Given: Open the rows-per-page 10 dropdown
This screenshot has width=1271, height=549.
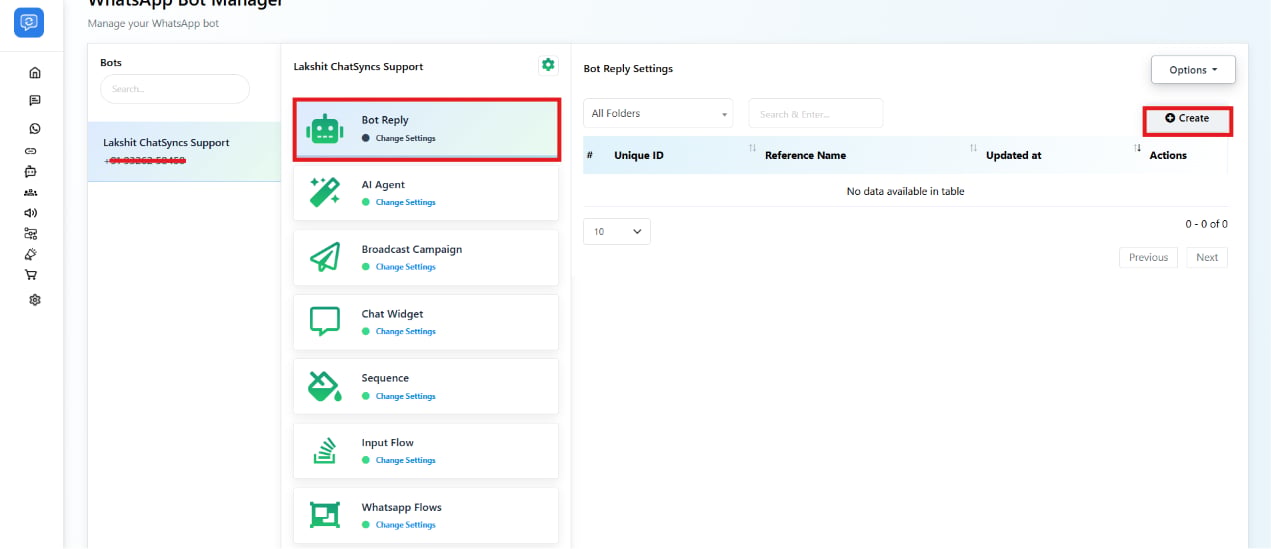Looking at the screenshot, I should coord(616,231).
